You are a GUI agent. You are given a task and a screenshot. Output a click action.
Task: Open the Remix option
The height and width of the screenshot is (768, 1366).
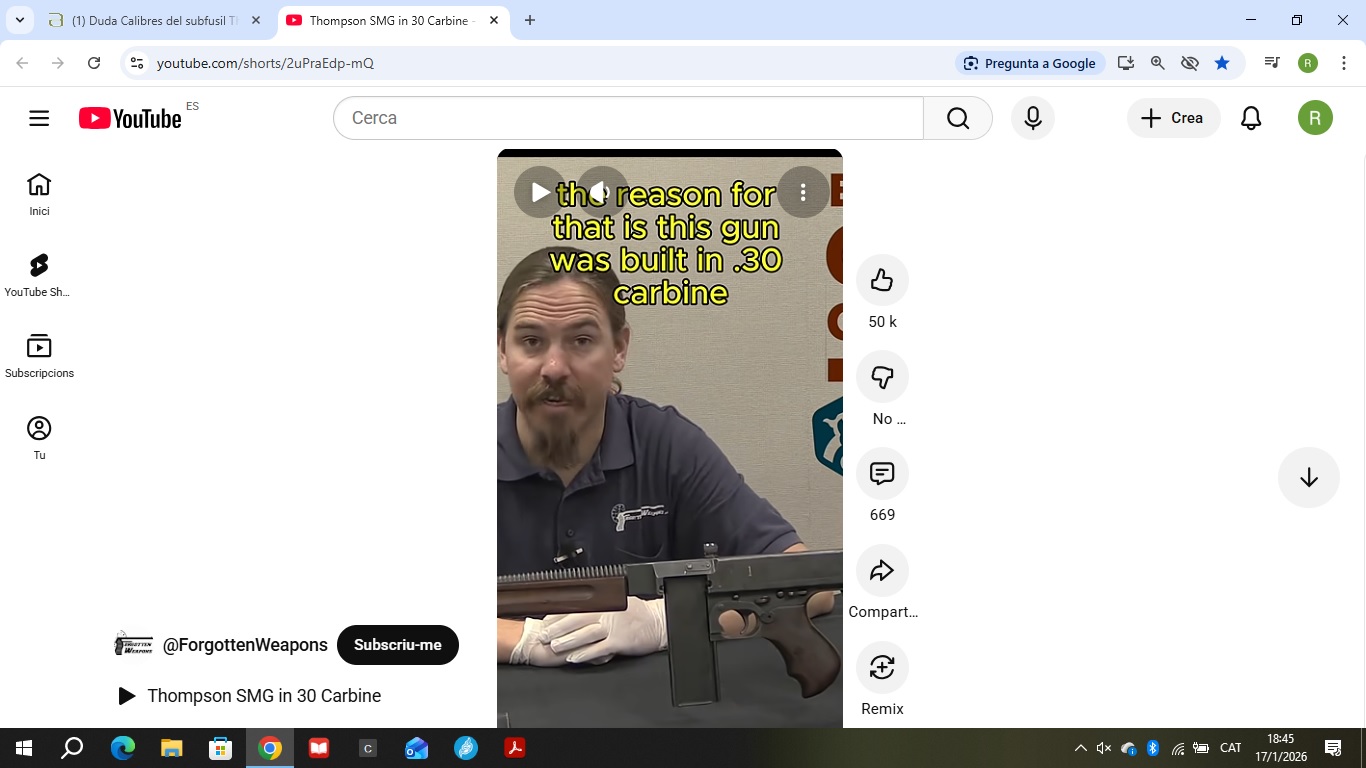[882, 668]
